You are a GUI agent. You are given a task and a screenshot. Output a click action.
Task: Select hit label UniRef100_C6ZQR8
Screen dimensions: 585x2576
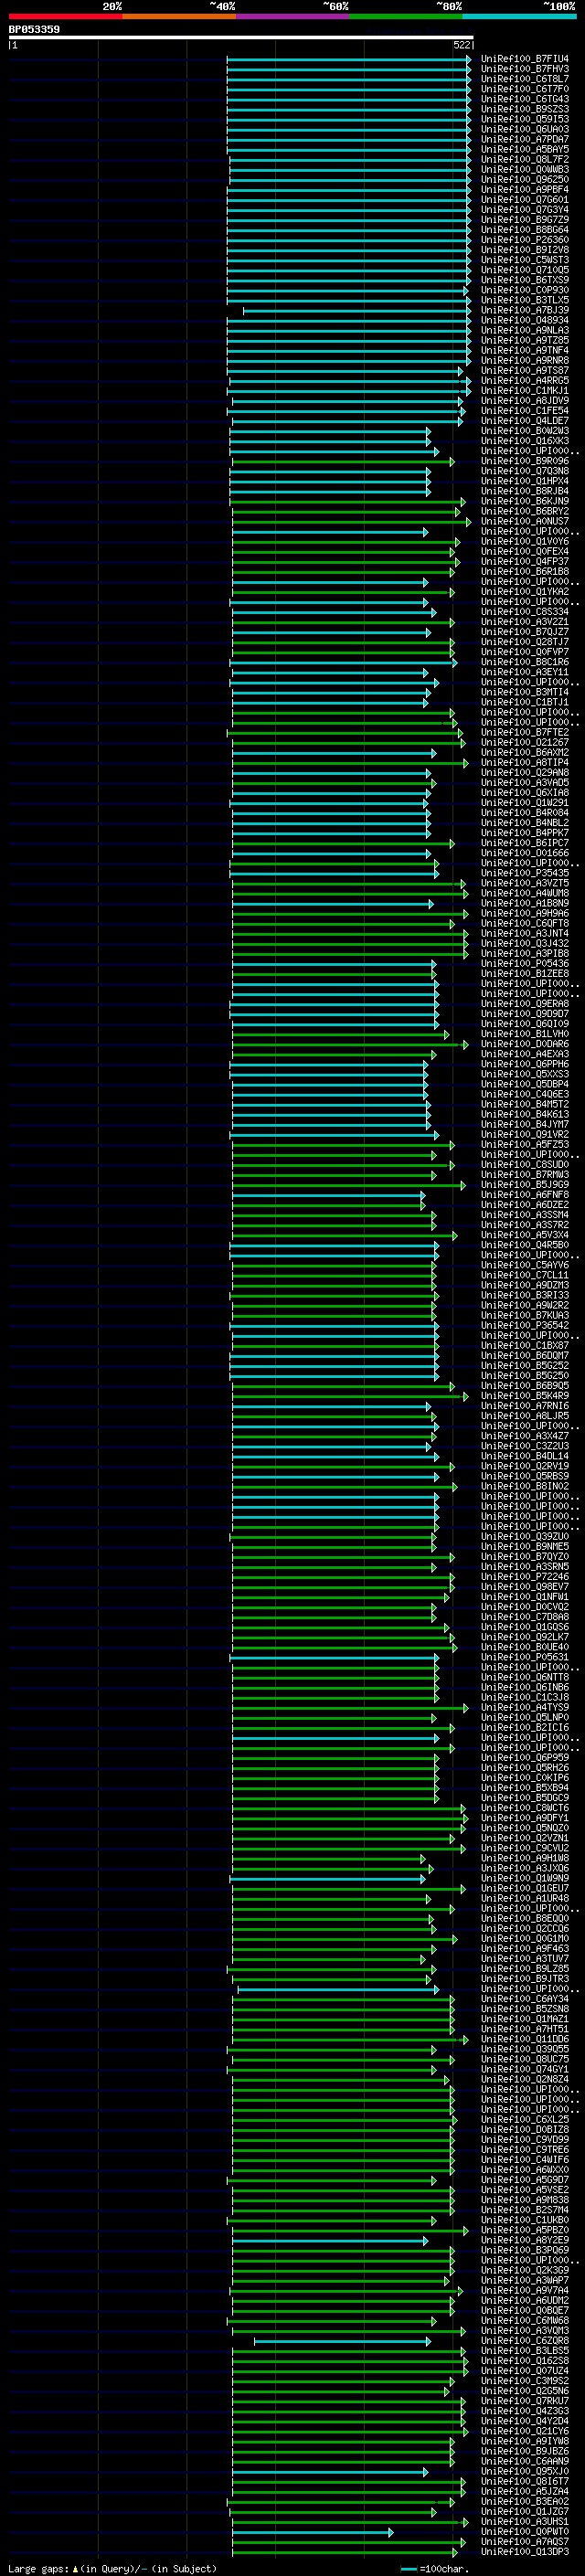pyautogui.click(x=525, y=2341)
